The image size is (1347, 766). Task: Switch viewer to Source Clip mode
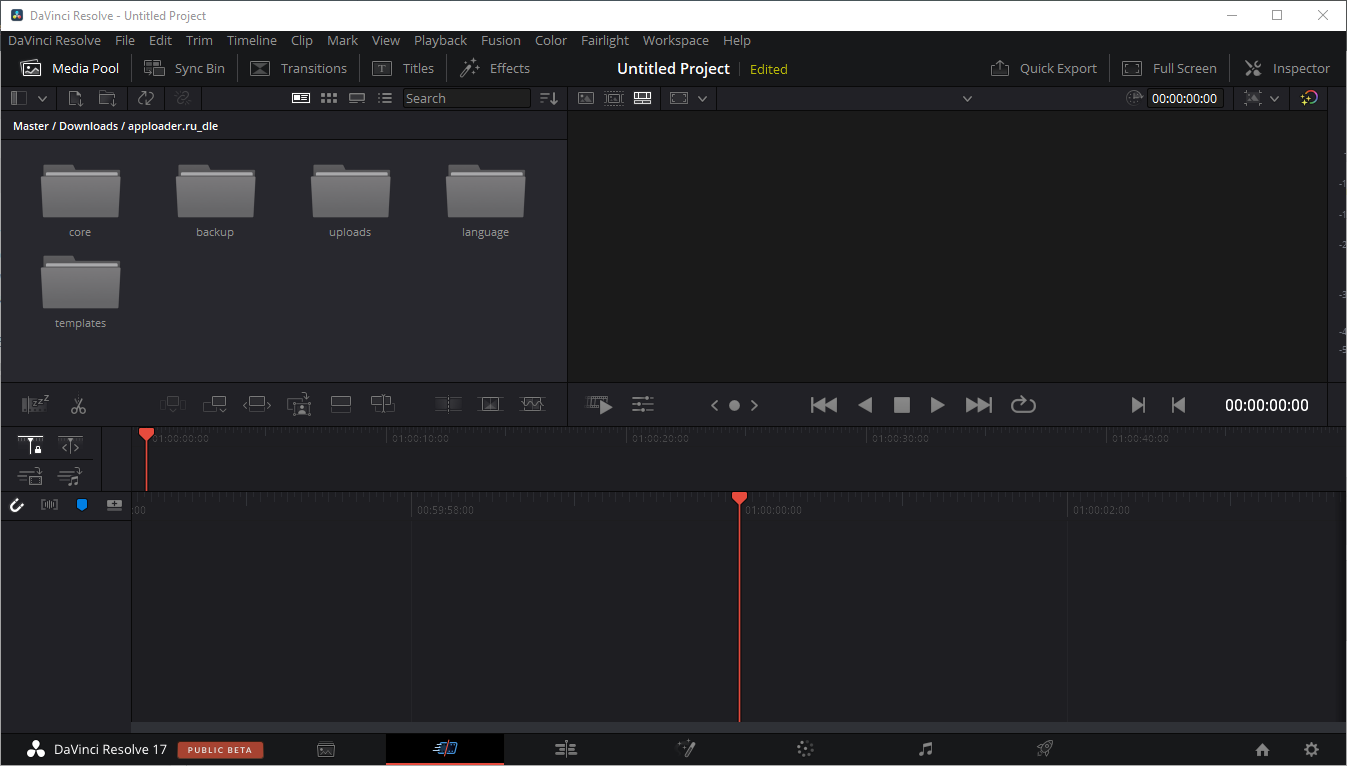(x=586, y=98)
